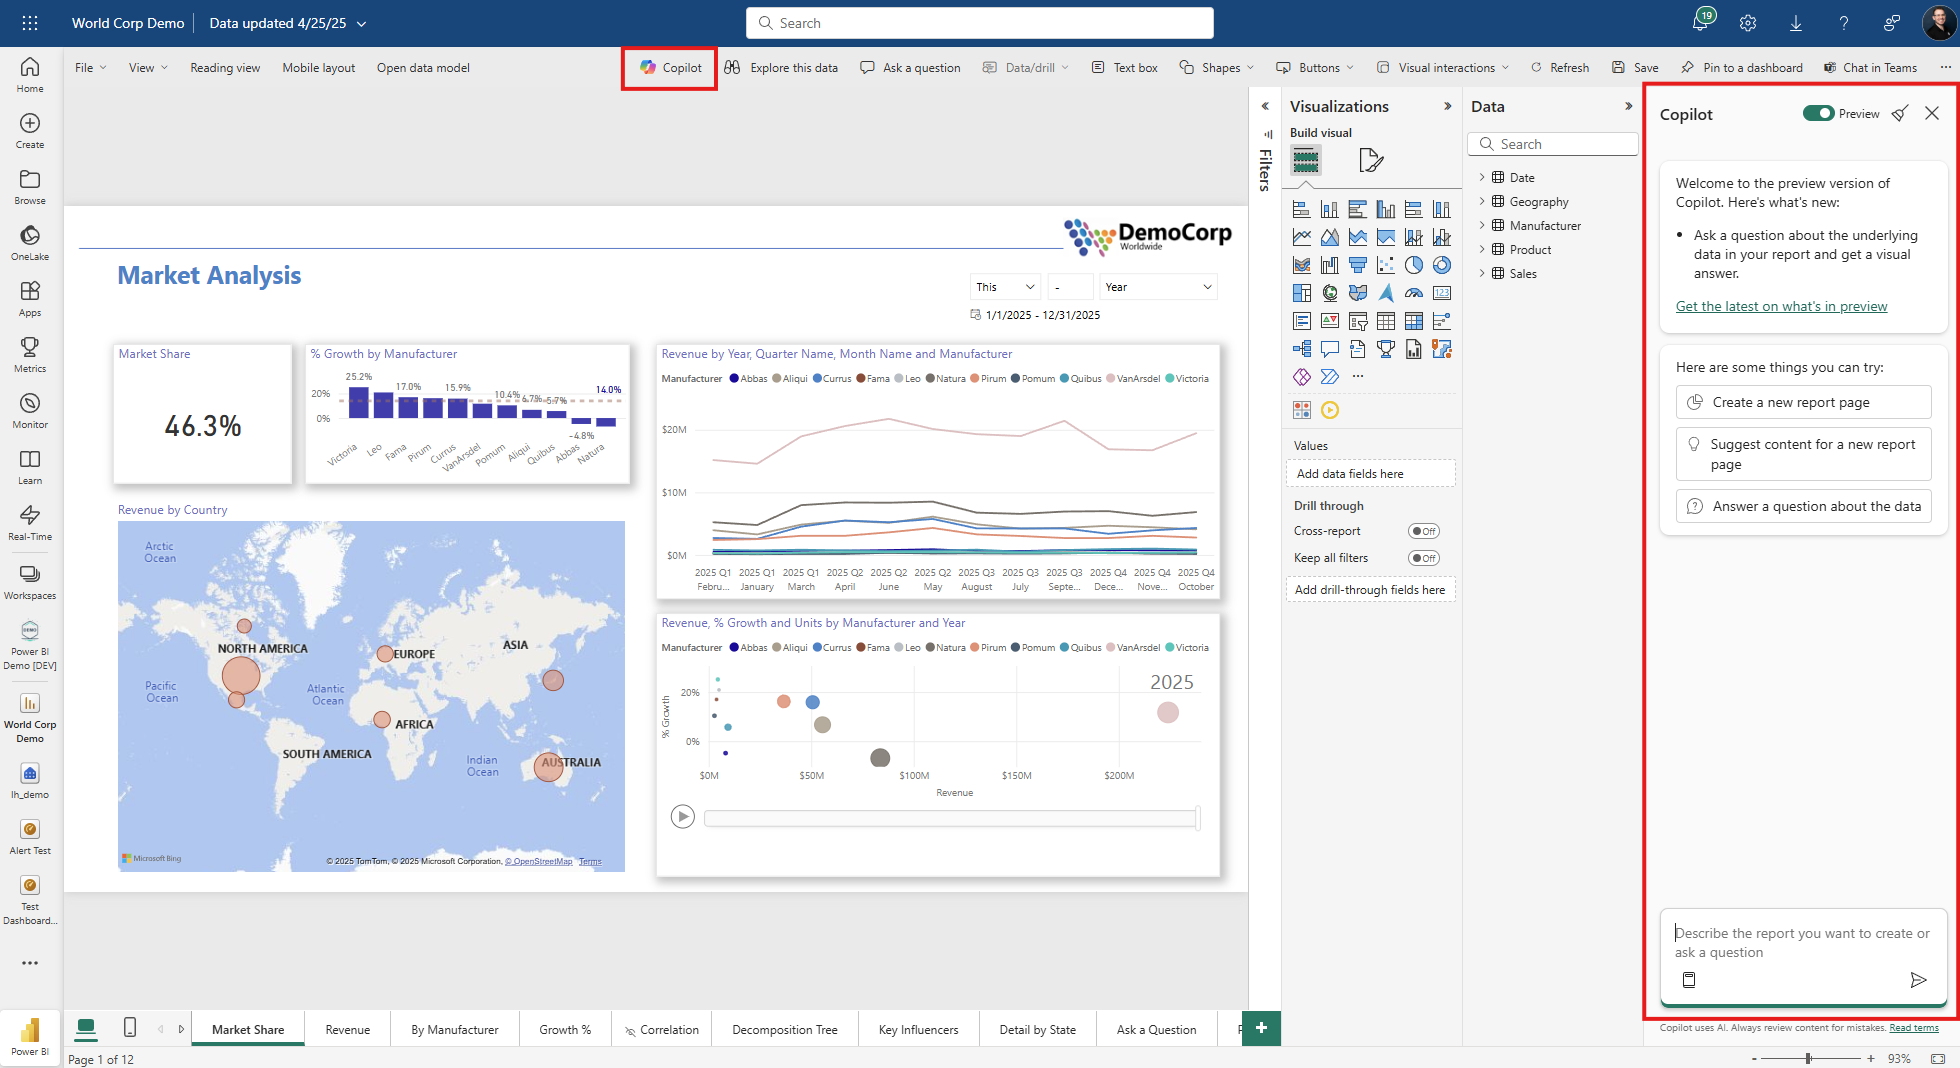Click the zoom slider handle in status bar
Viewport: 1960px width, 1068px height.
pos(1808,1058)
